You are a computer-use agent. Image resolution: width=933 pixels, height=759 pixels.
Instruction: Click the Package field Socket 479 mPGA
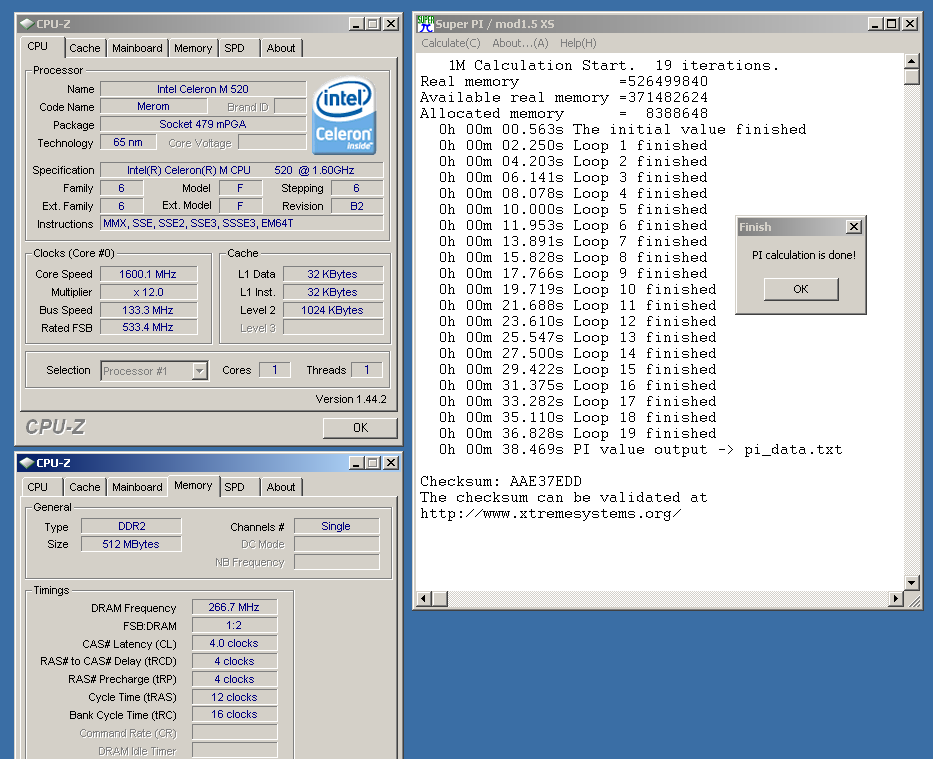click(x=203, y=124)
